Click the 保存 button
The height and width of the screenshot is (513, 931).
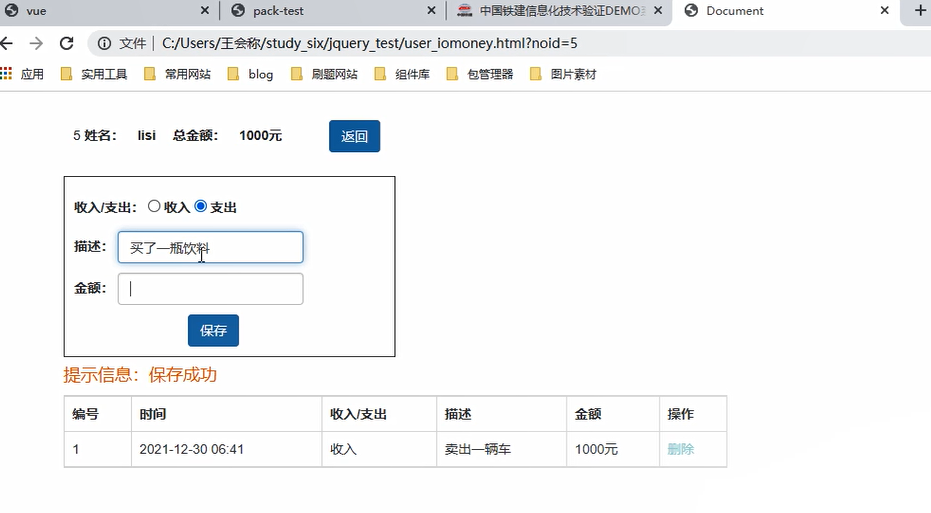[x=213, y=330]
